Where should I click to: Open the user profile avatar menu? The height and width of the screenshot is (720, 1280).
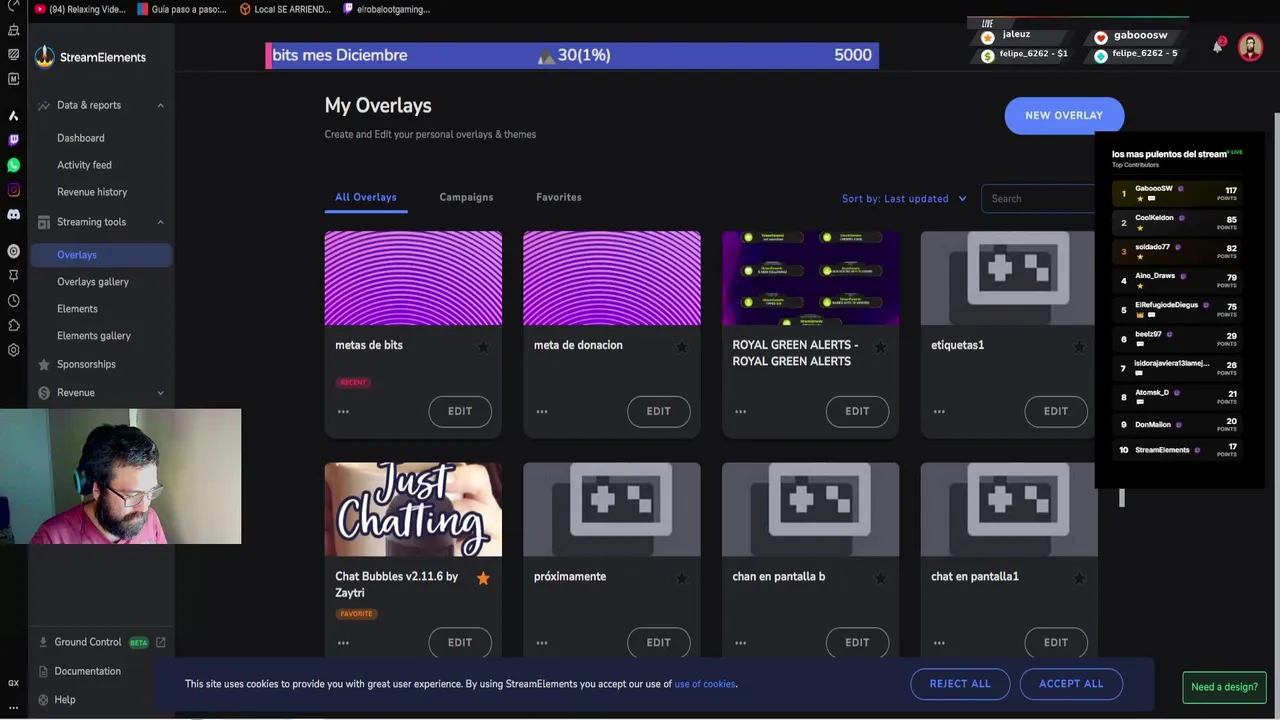click(x=1250, y=47)
